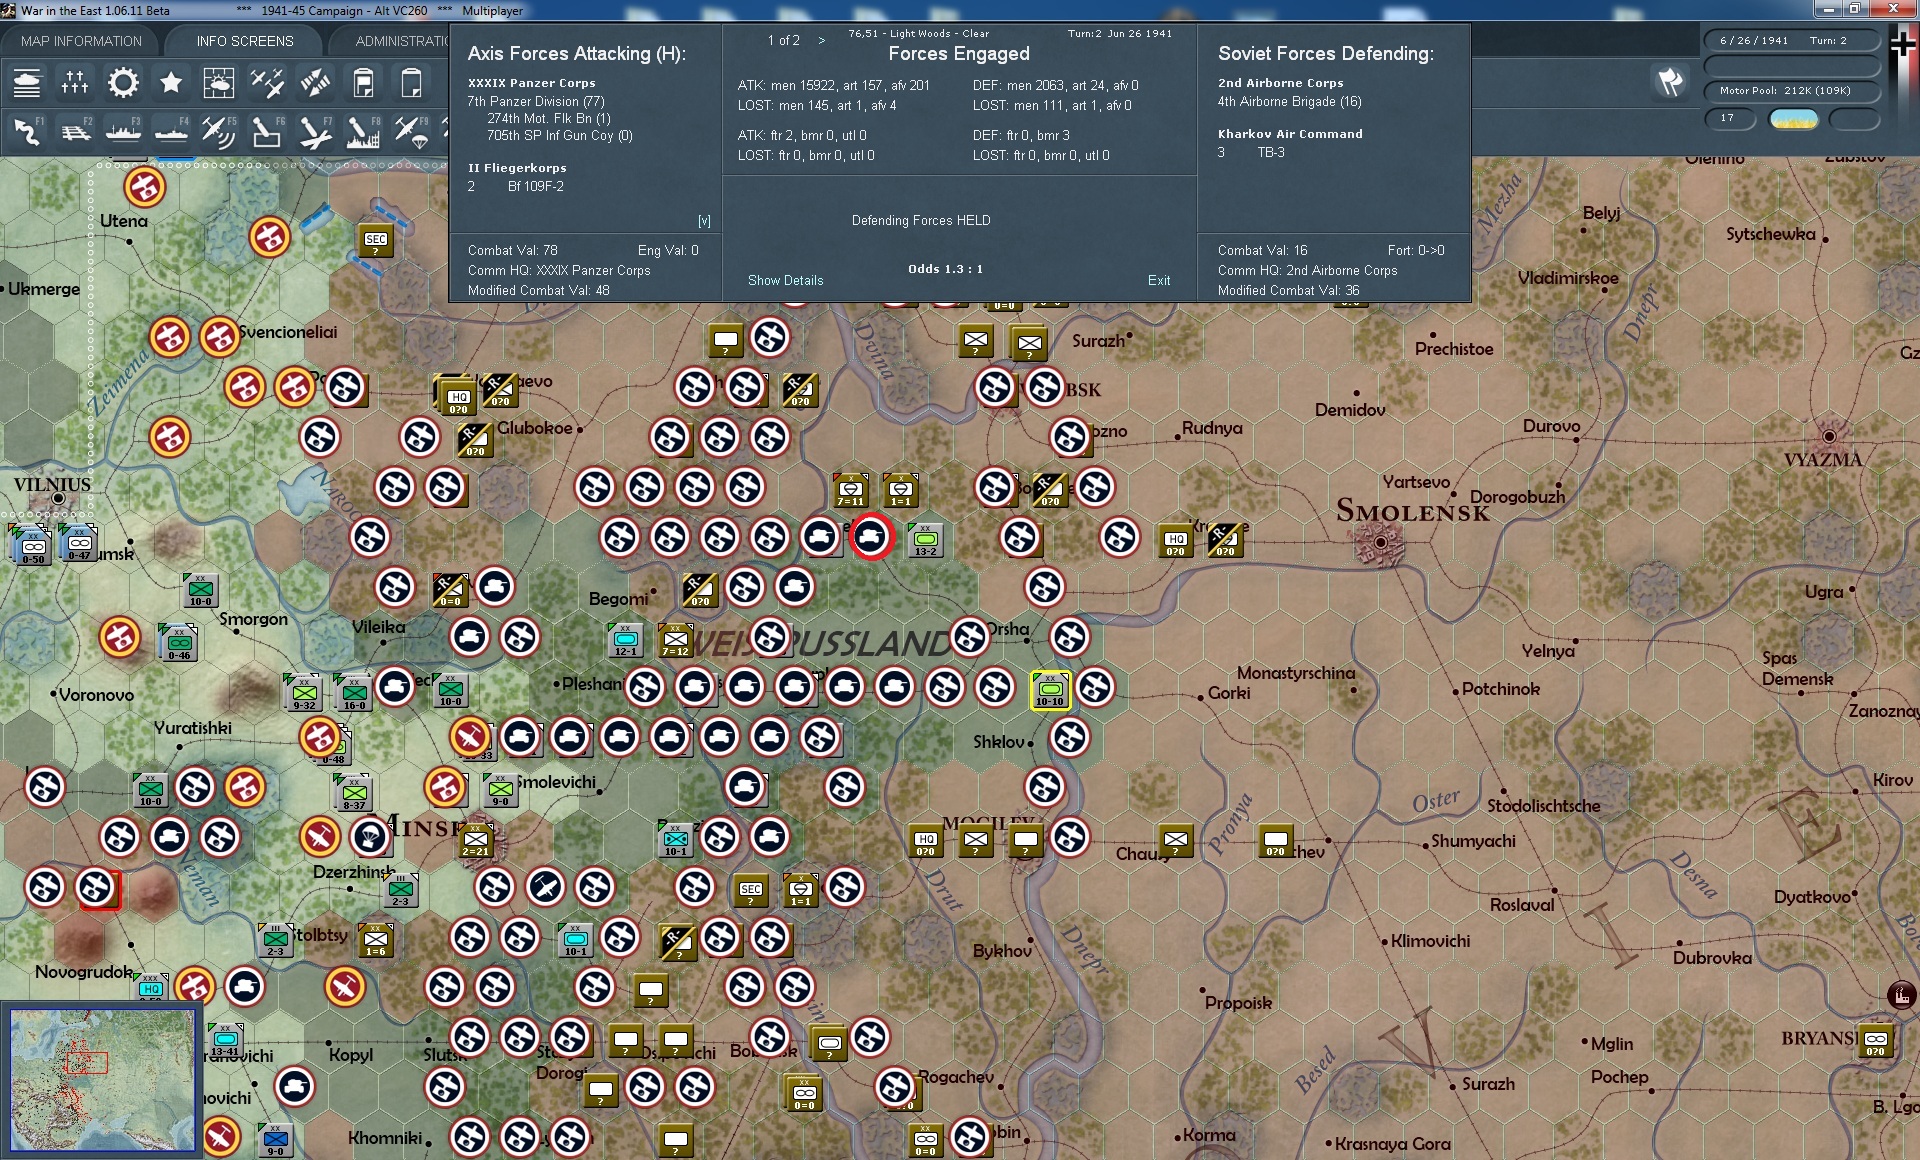
Task: Click the German cross side emblem
Action: pyautogui.click(x=1903, y=44)
